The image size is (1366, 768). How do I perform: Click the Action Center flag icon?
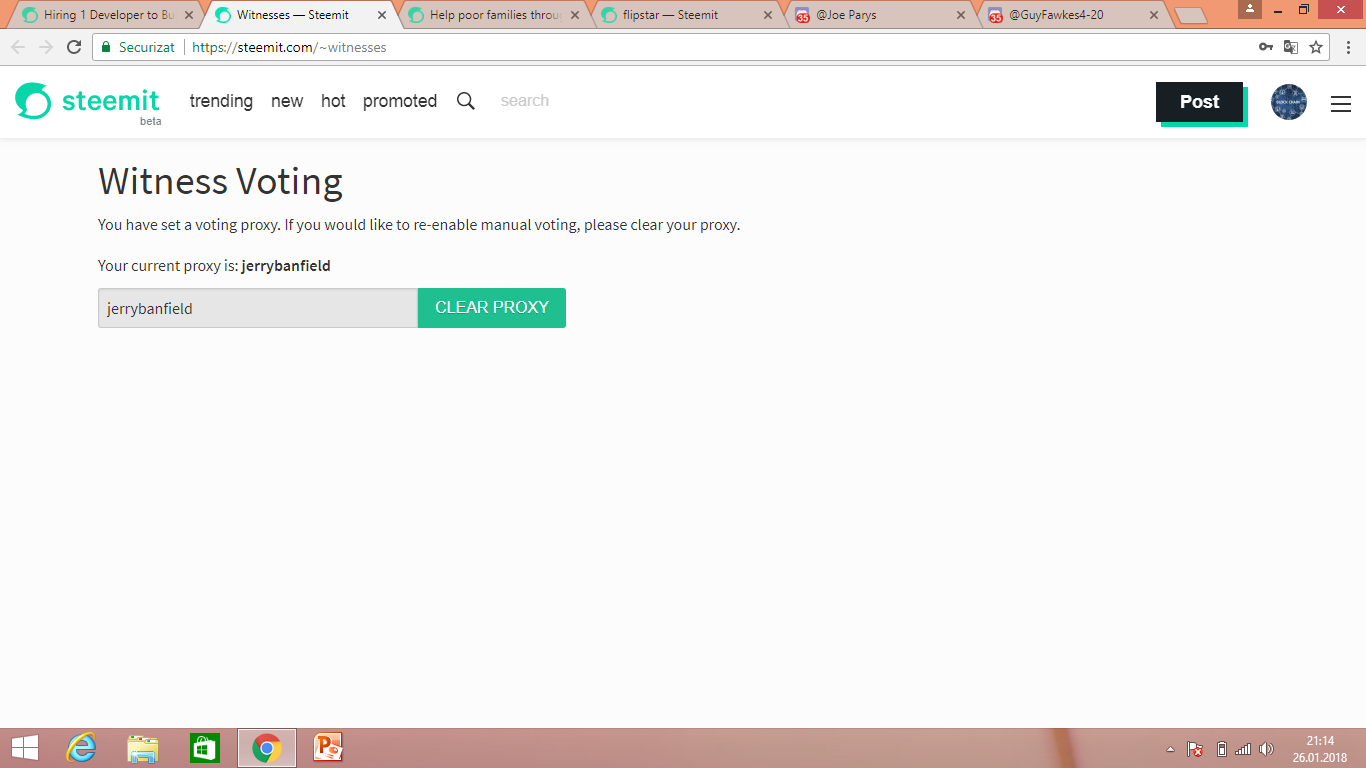[1195, 749]
